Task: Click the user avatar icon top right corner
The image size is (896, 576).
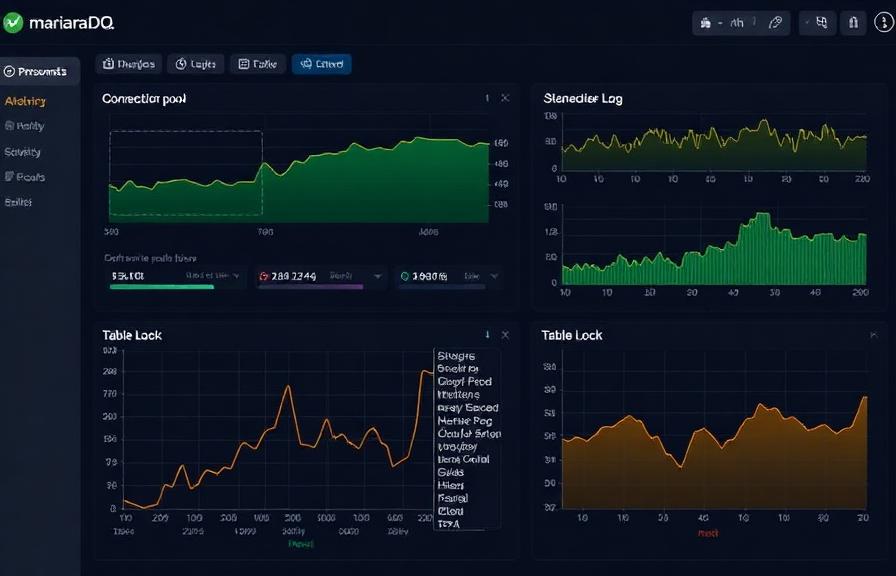Action: (884, 22)
